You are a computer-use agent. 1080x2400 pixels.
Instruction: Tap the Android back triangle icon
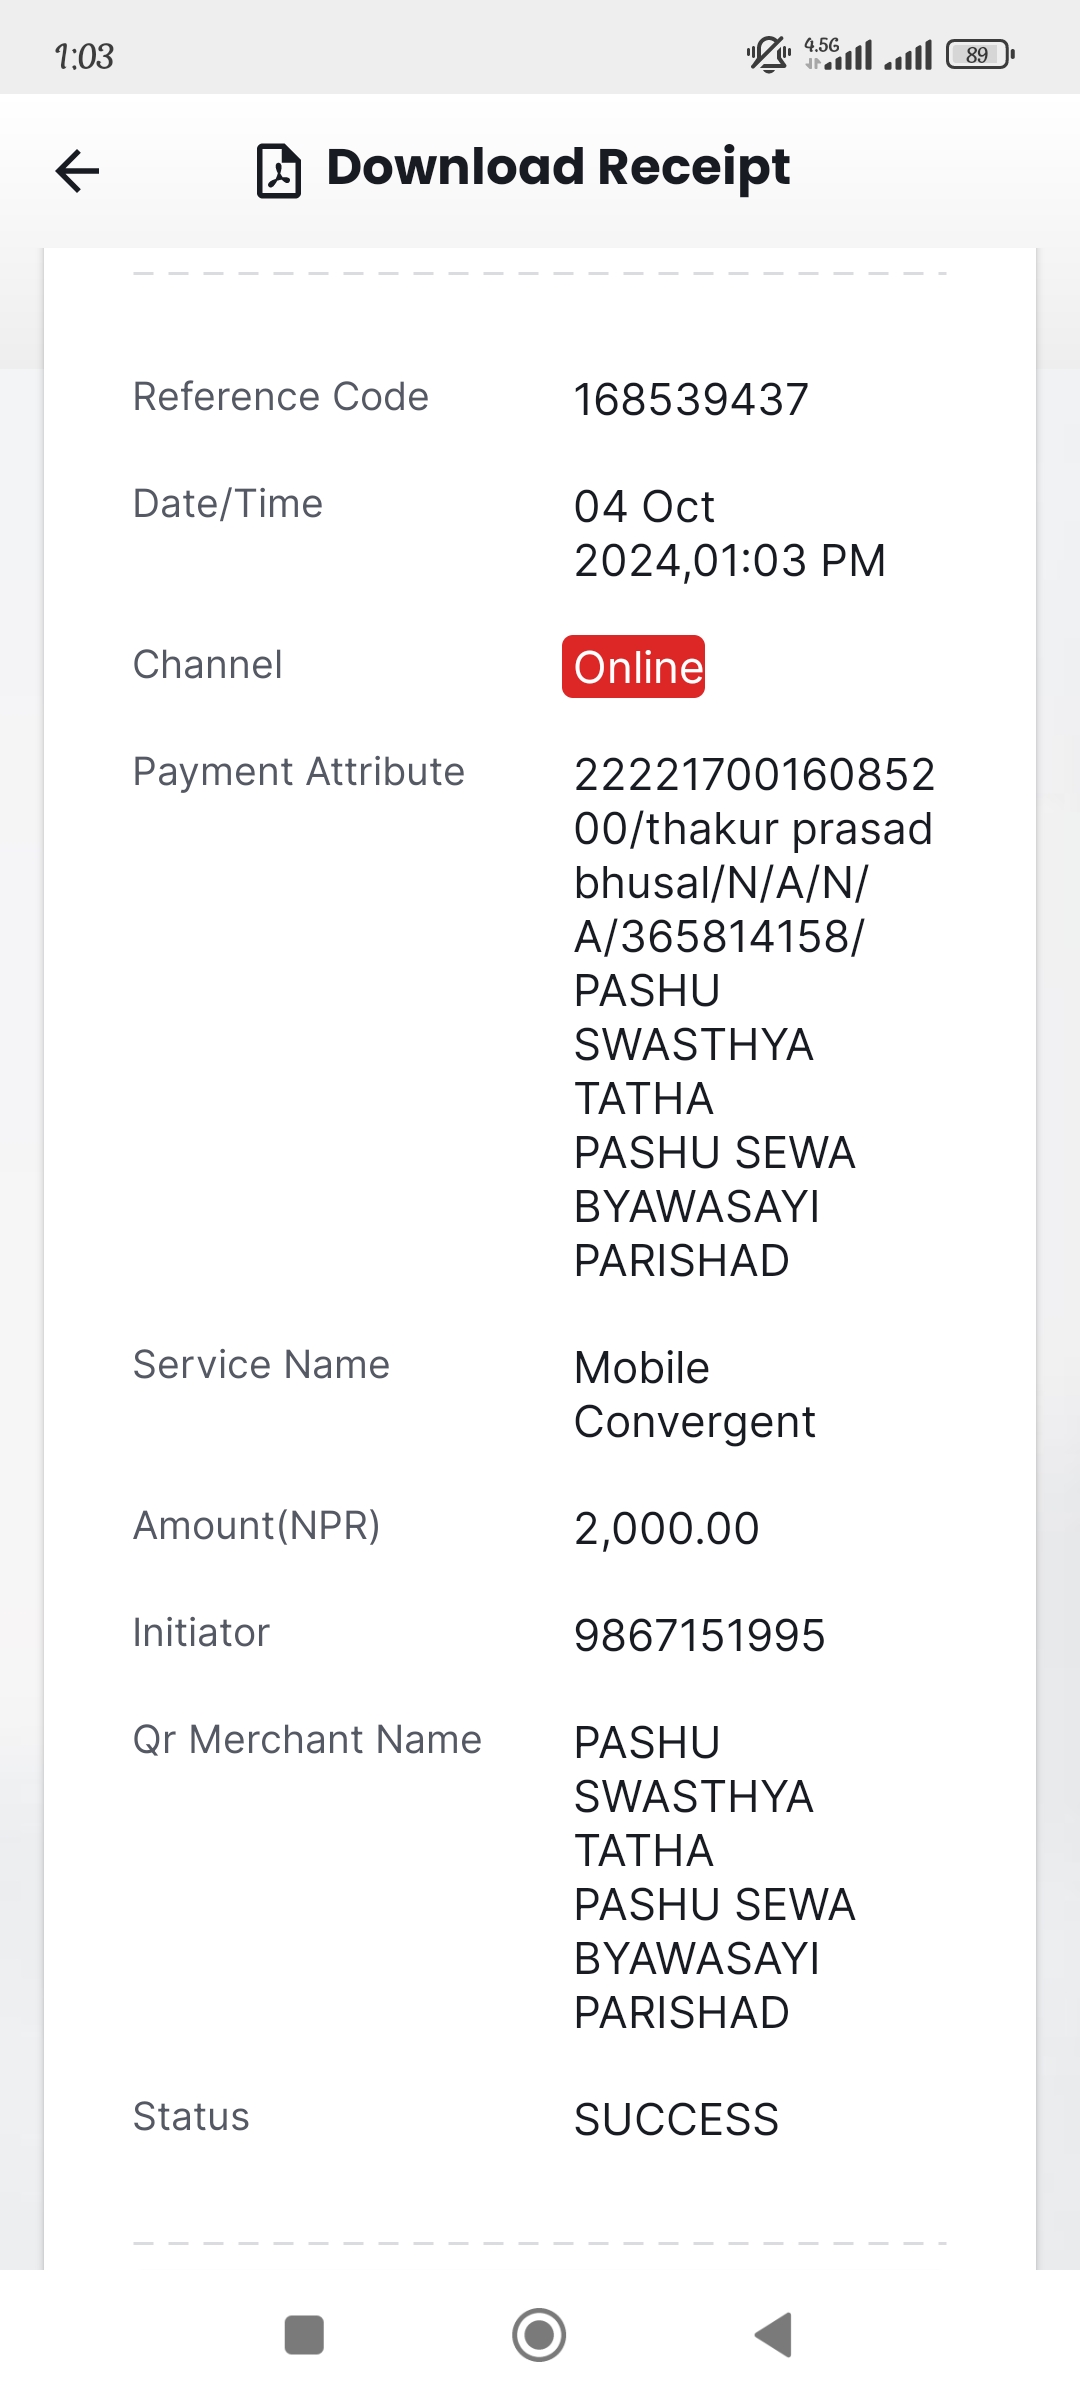(x=773, y=2335)
